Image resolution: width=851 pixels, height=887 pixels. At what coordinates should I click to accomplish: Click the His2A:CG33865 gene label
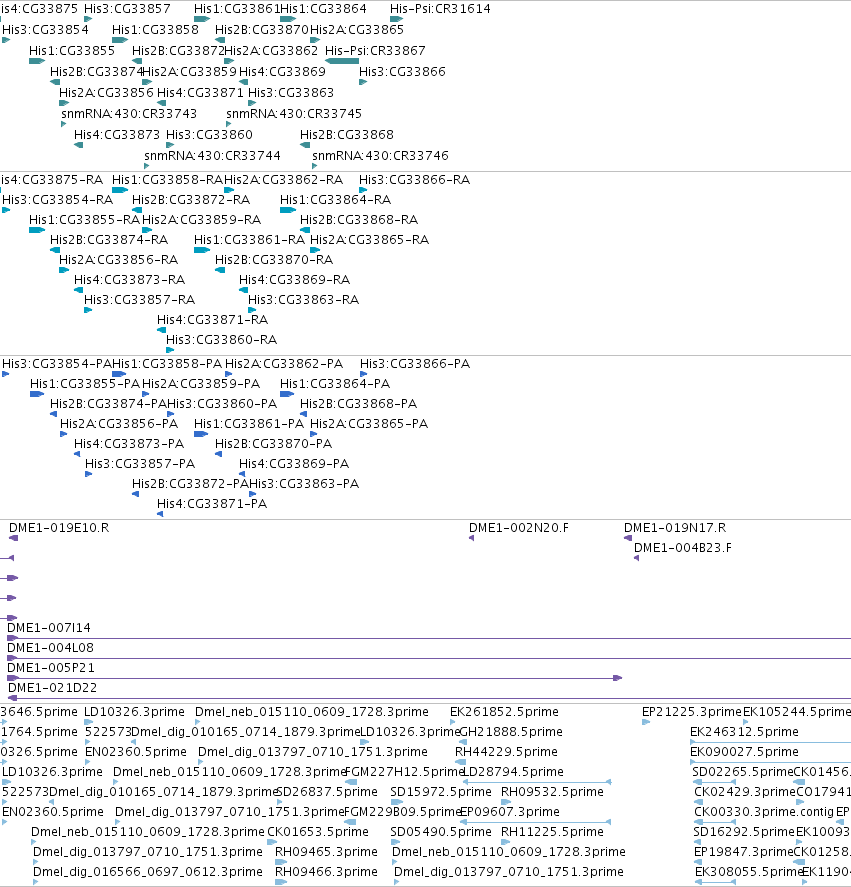tap(357, 29)
